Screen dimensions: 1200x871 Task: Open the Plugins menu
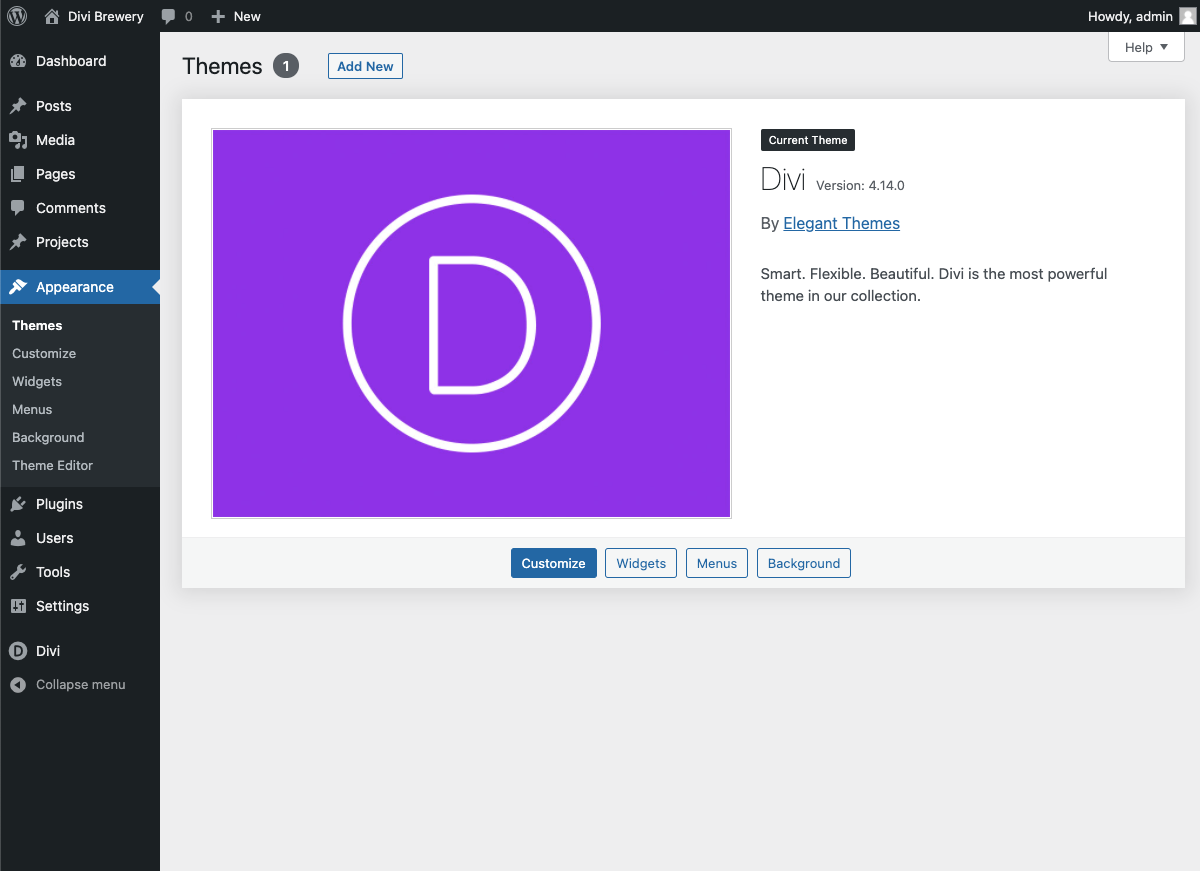tap(80, 504)
